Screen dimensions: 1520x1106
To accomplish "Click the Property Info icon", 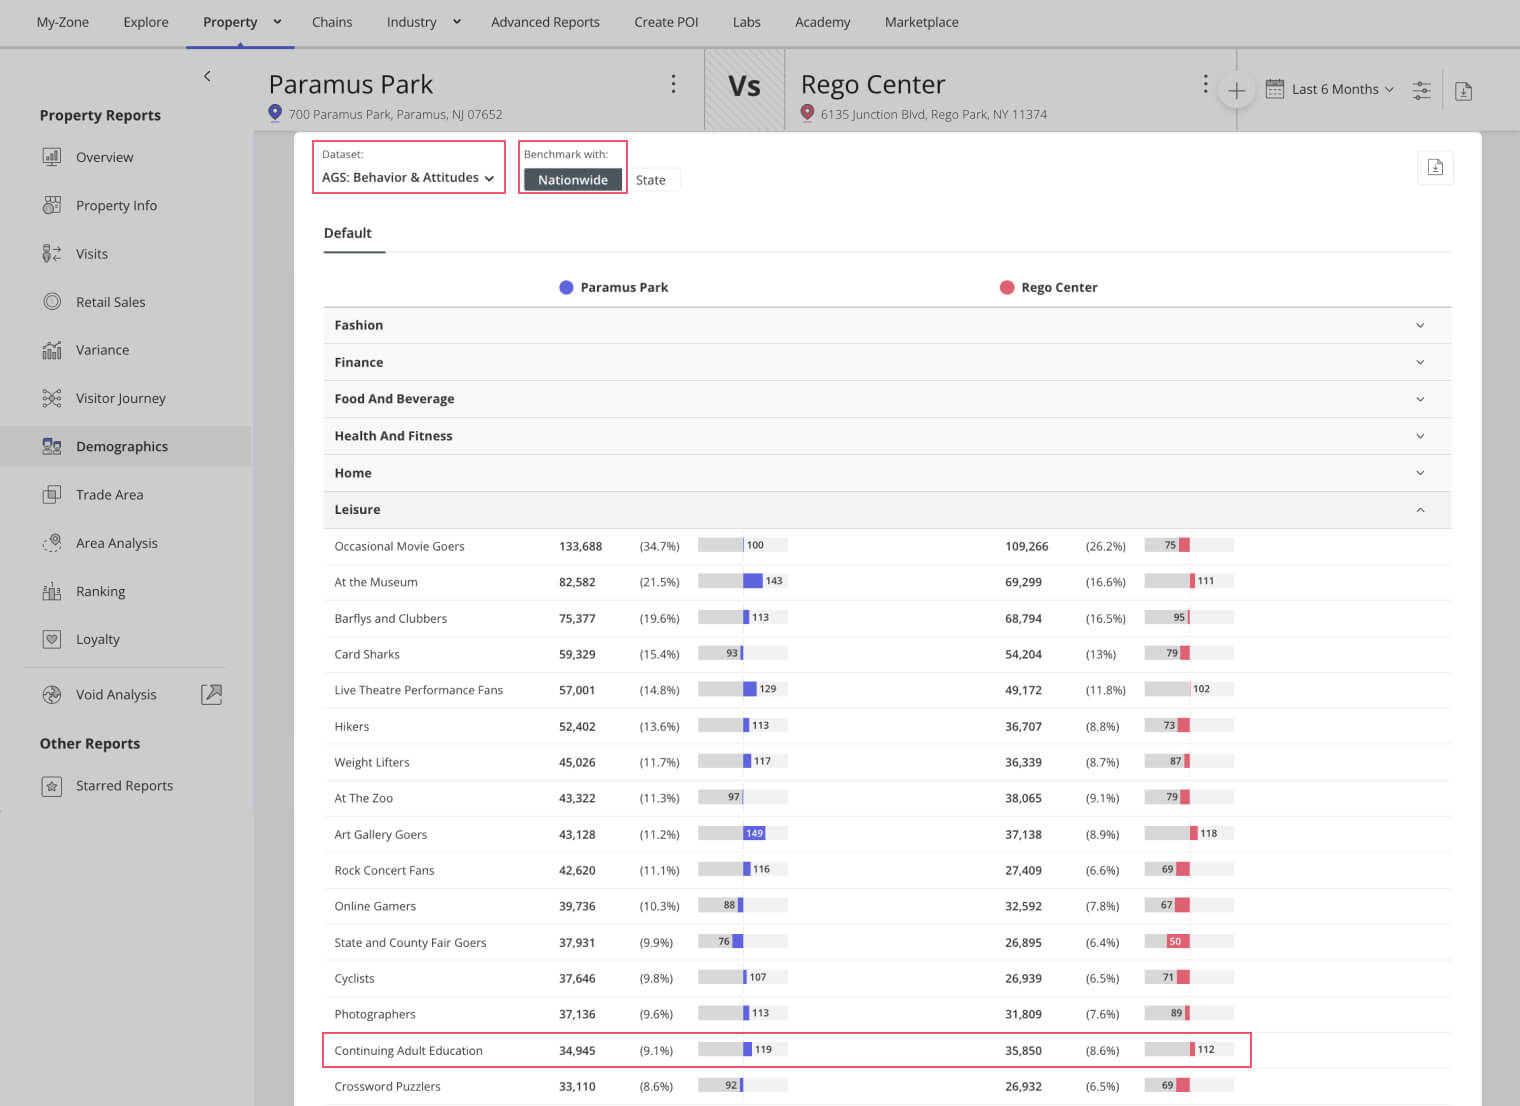I will click(x=52, y=205).
